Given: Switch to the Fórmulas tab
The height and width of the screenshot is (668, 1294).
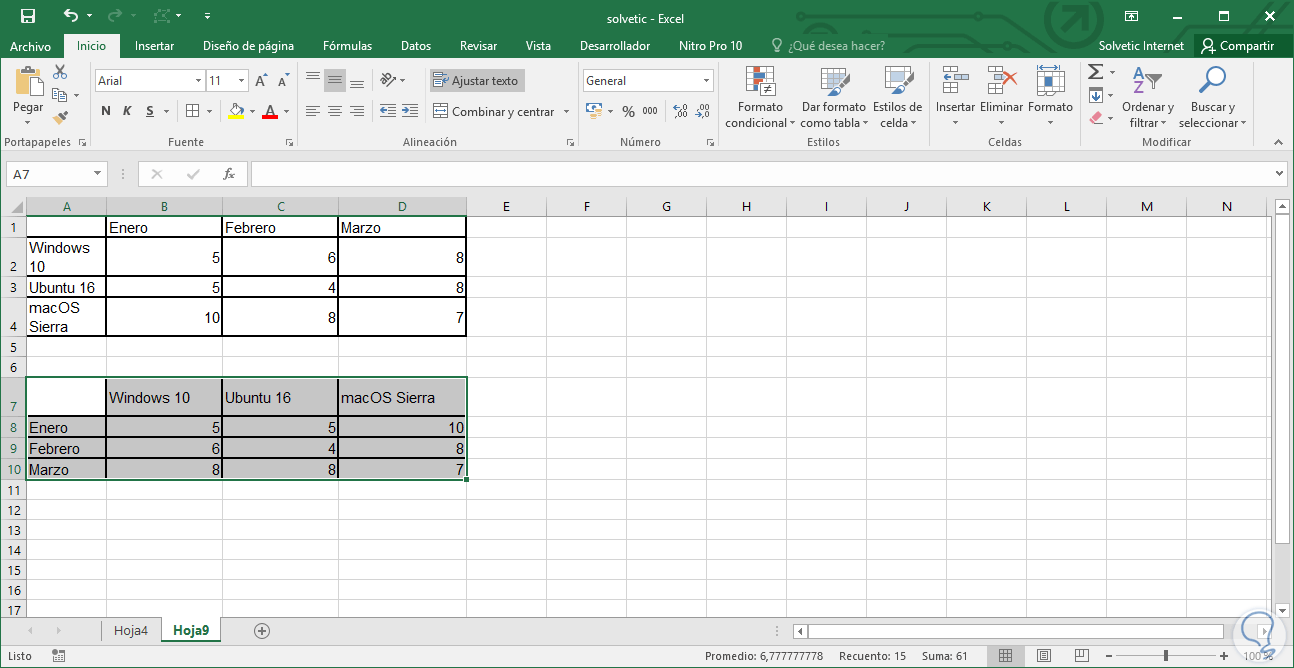Looking at the screenshot, I should click(x=347, y=46).
